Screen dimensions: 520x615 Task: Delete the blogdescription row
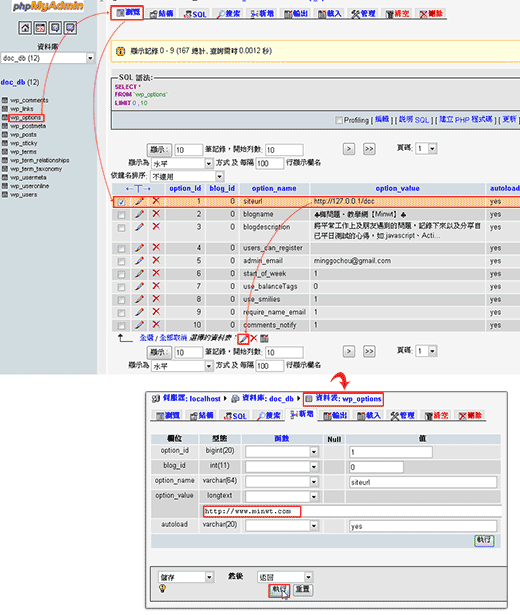point(156,227)
